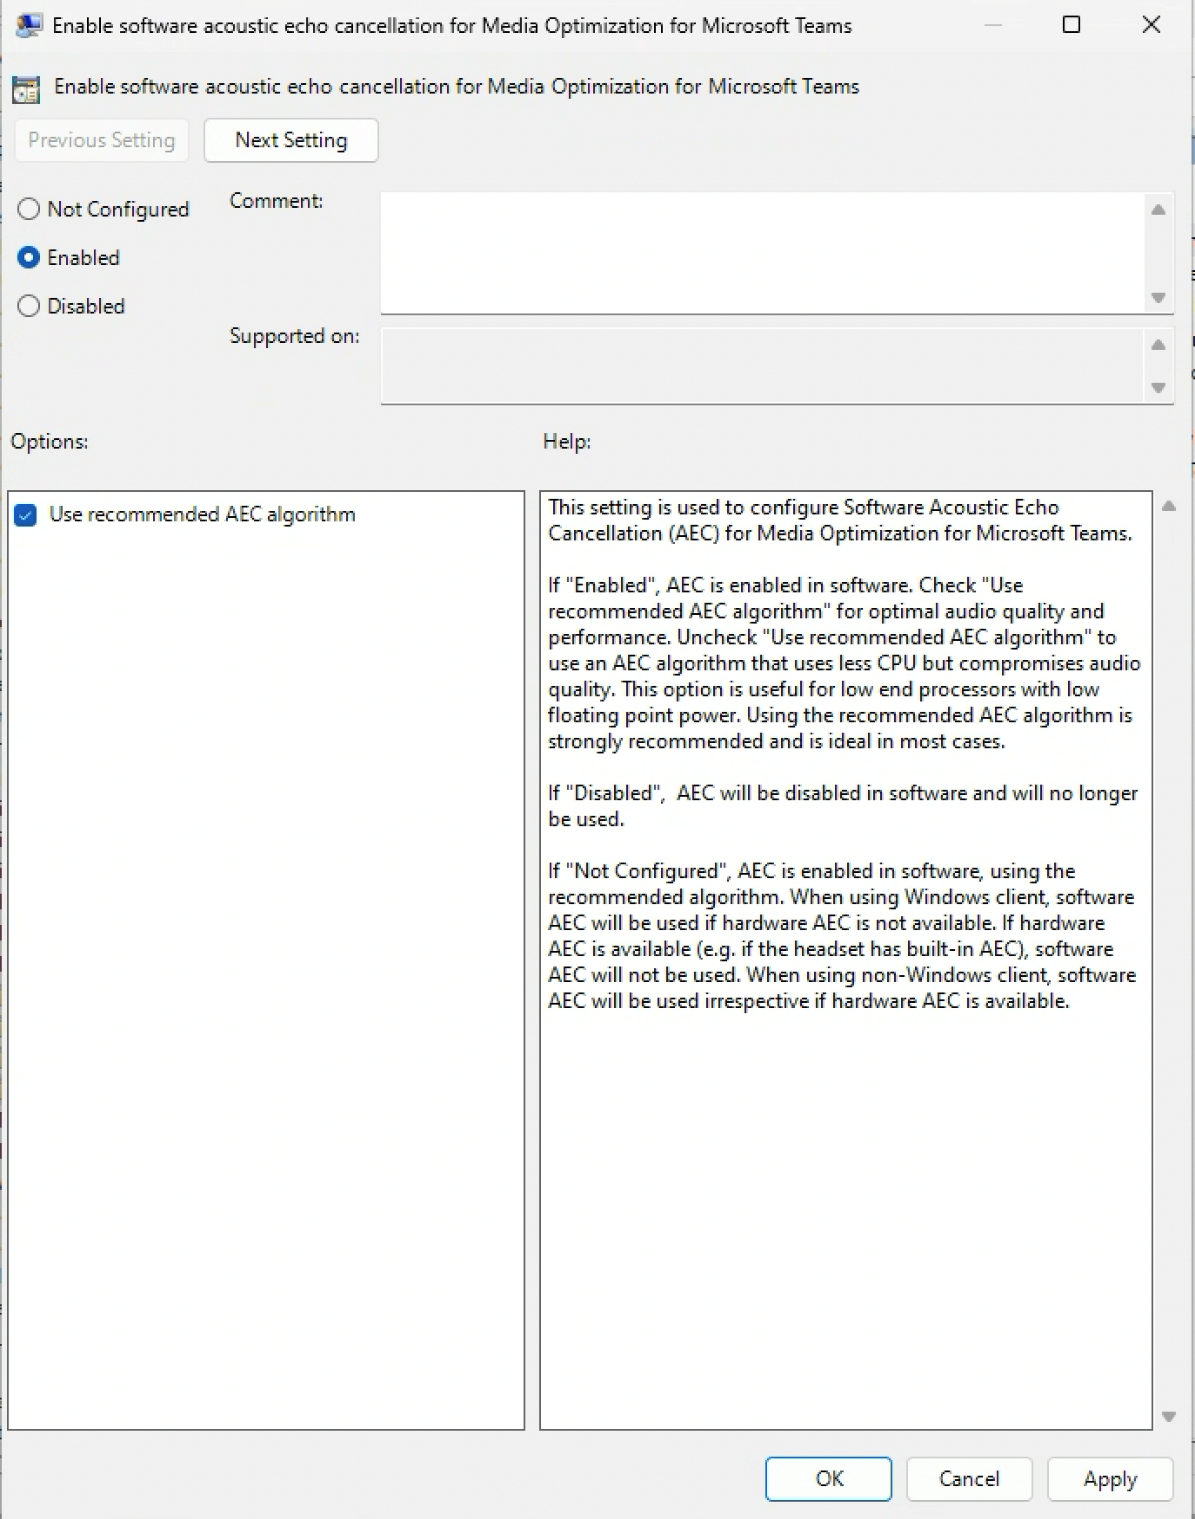Click the disabled Previous Setting button

101,140
